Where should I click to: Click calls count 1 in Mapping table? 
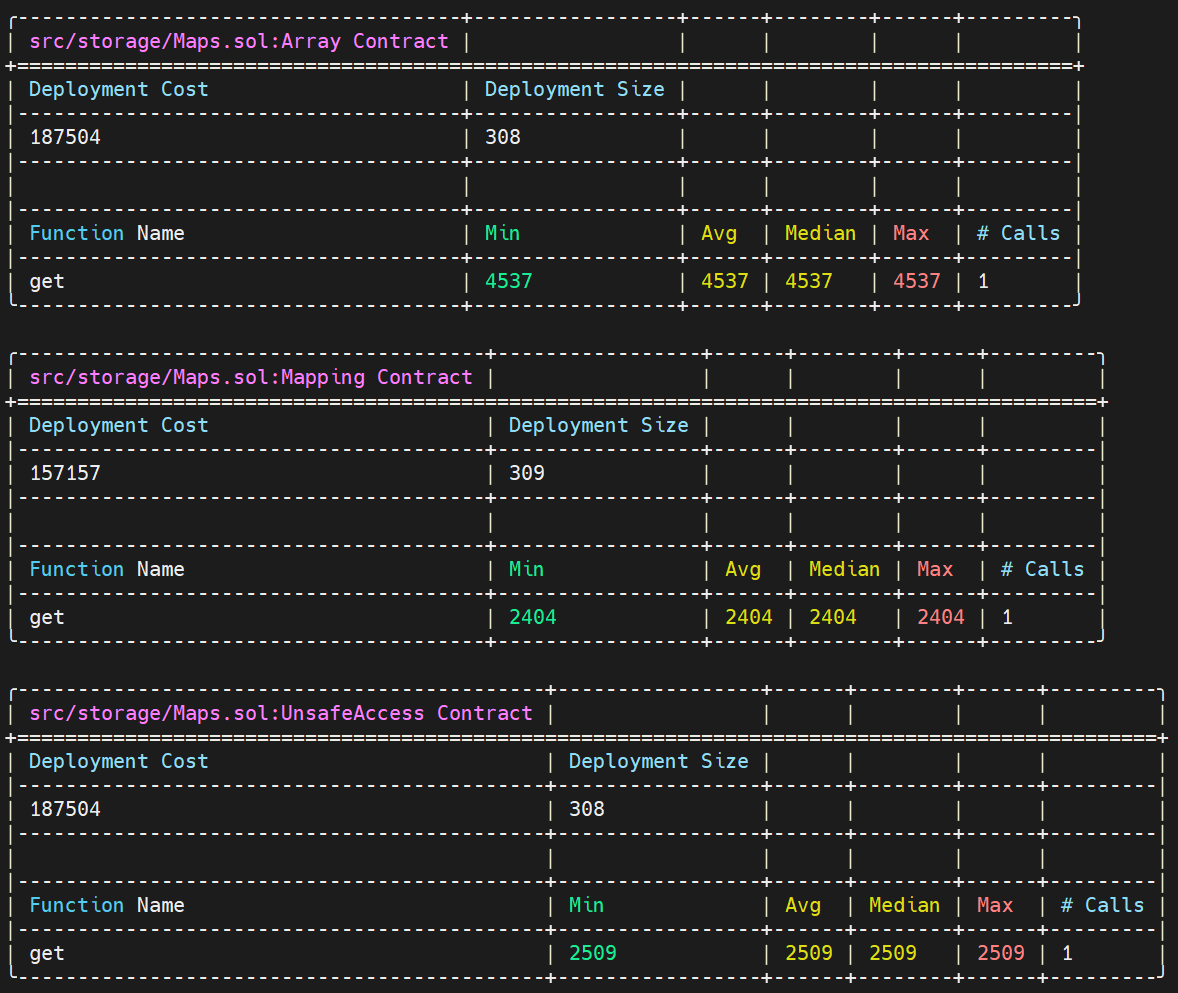click(1007, 617)
